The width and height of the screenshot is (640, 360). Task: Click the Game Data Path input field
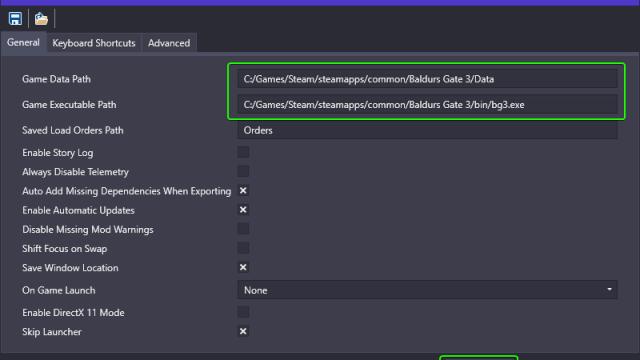tap(427, 79)
